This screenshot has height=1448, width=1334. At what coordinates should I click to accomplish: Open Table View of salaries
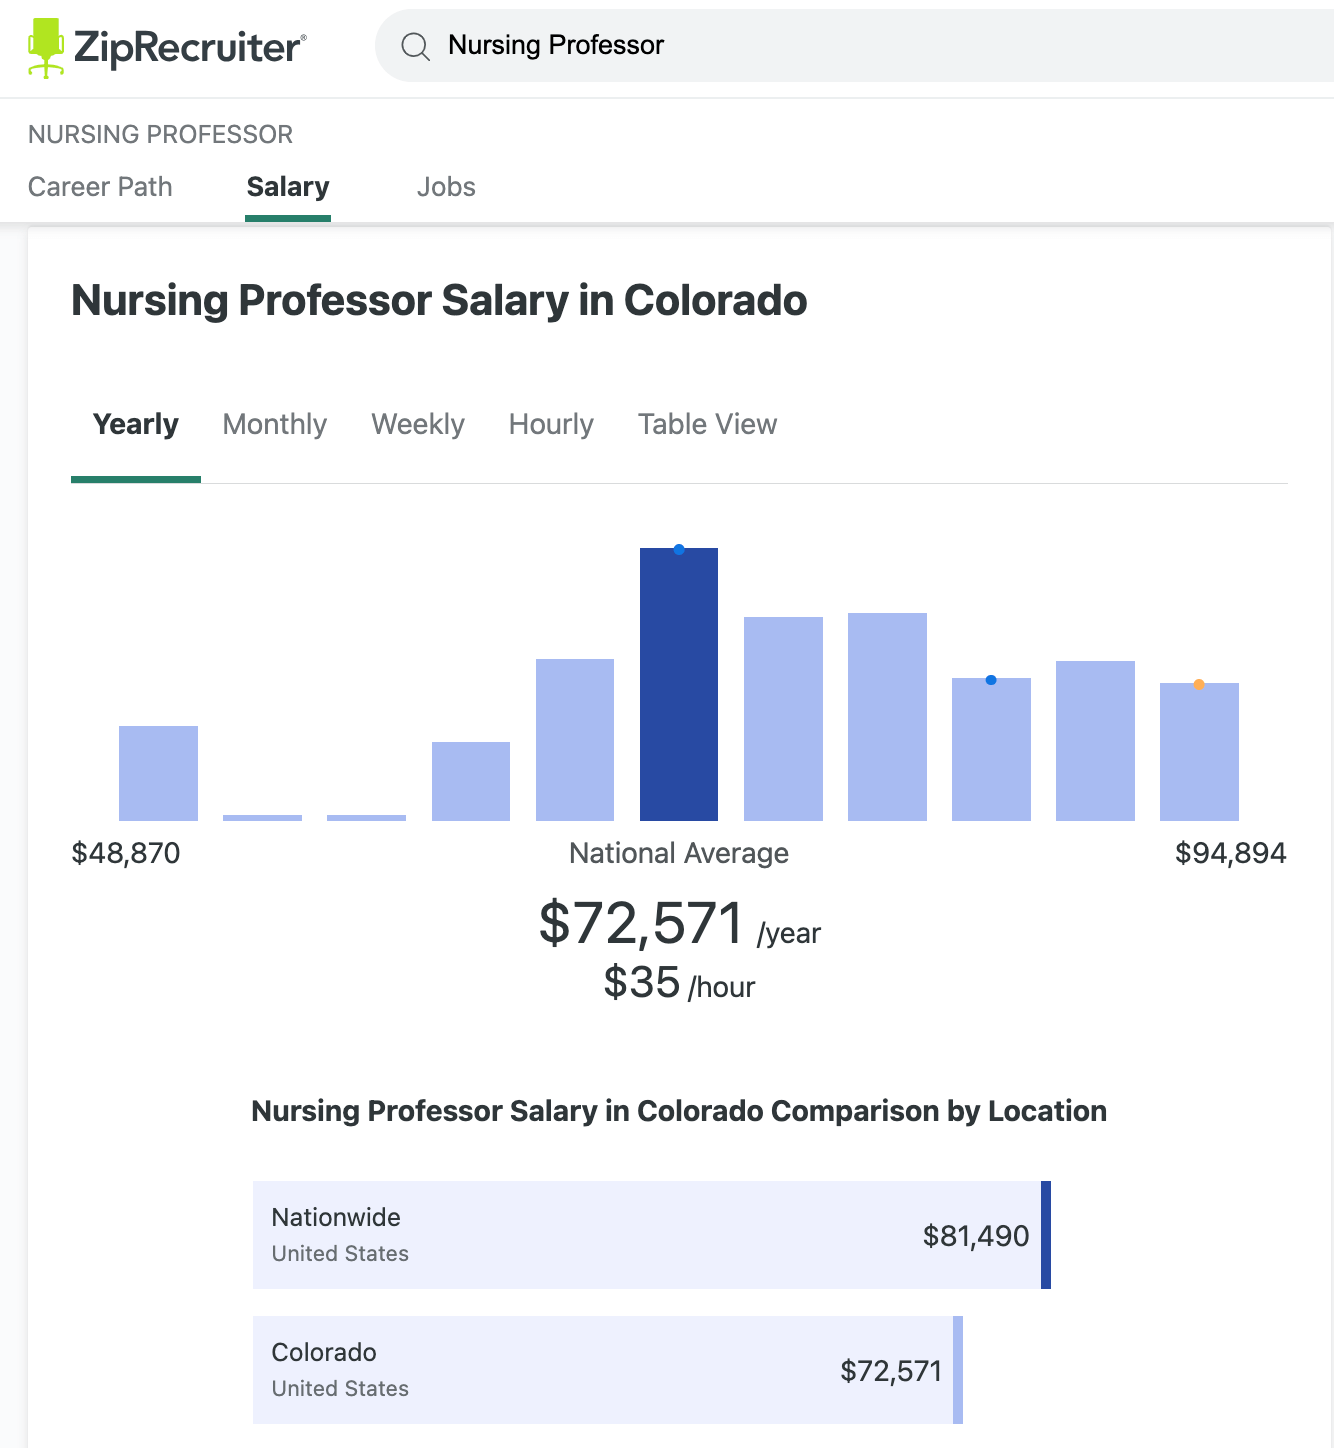[707, 424]
